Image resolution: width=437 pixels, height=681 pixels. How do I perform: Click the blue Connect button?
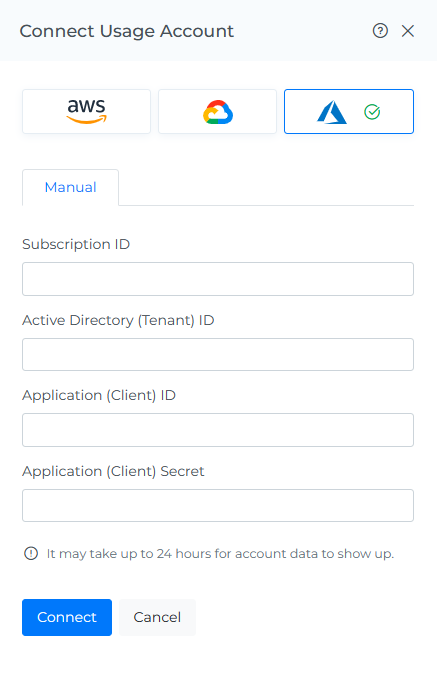point(67,617)
